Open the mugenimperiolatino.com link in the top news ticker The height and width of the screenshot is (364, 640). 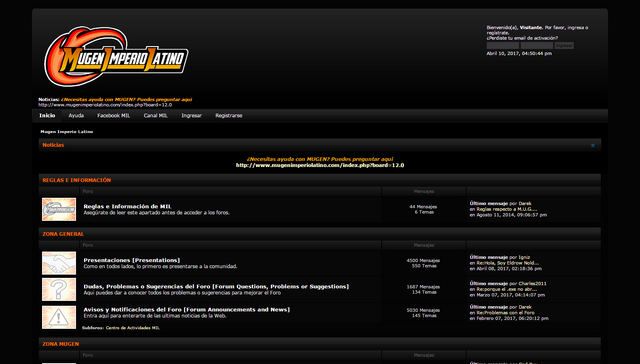(x=105, y=105)
